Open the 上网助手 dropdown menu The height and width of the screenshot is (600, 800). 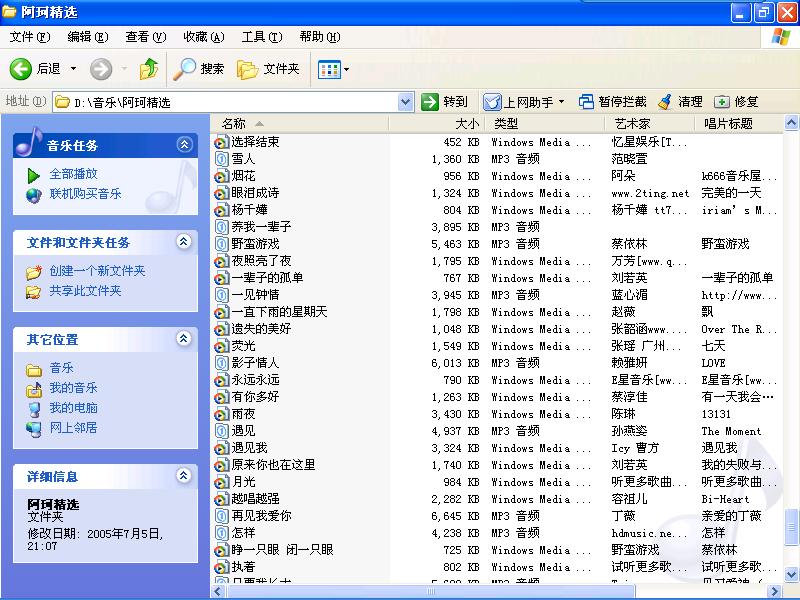561,102
